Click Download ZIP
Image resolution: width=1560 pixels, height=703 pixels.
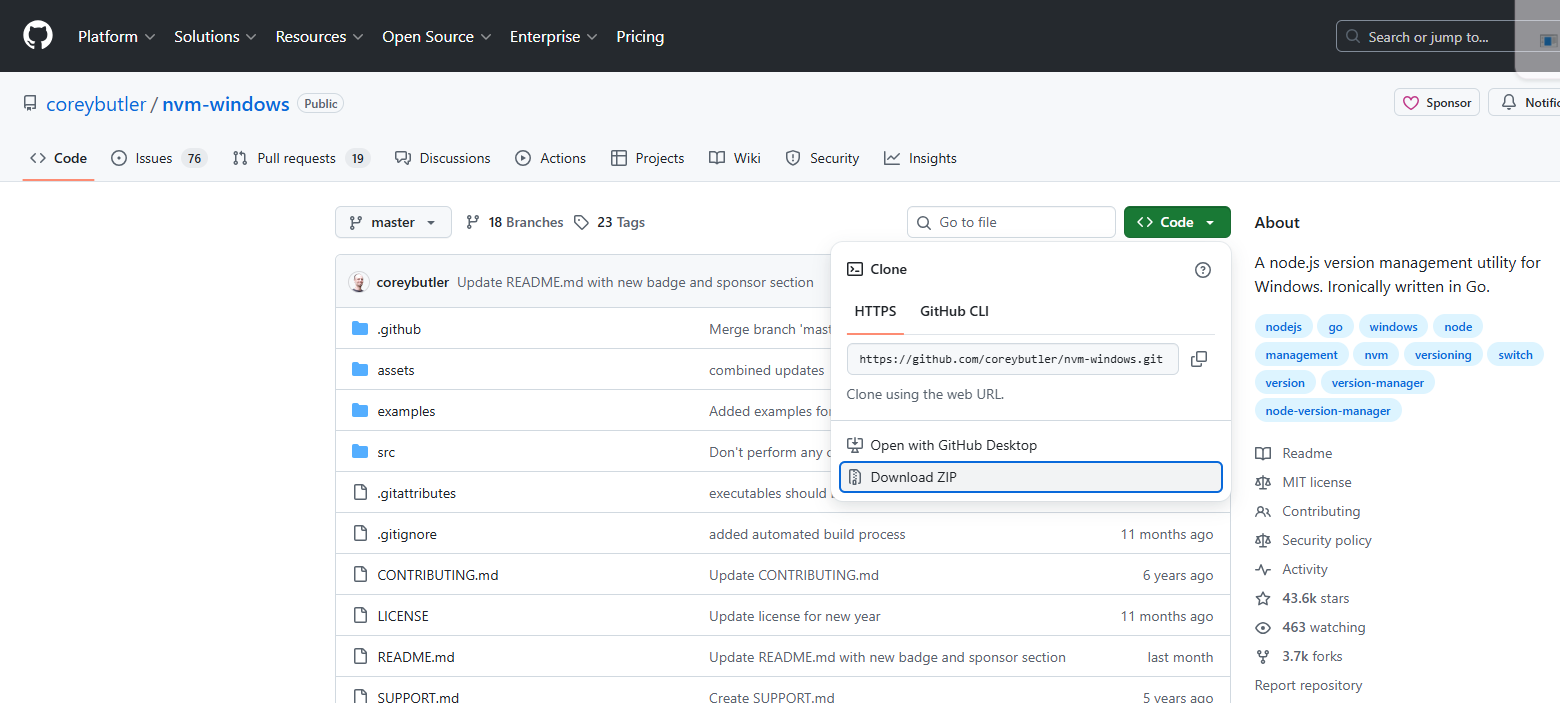pyautogui.click(x=1031, y=477)
